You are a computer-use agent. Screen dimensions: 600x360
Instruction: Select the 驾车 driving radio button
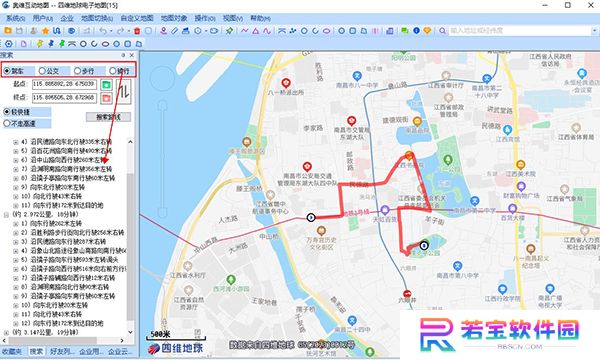coord(7,71)
